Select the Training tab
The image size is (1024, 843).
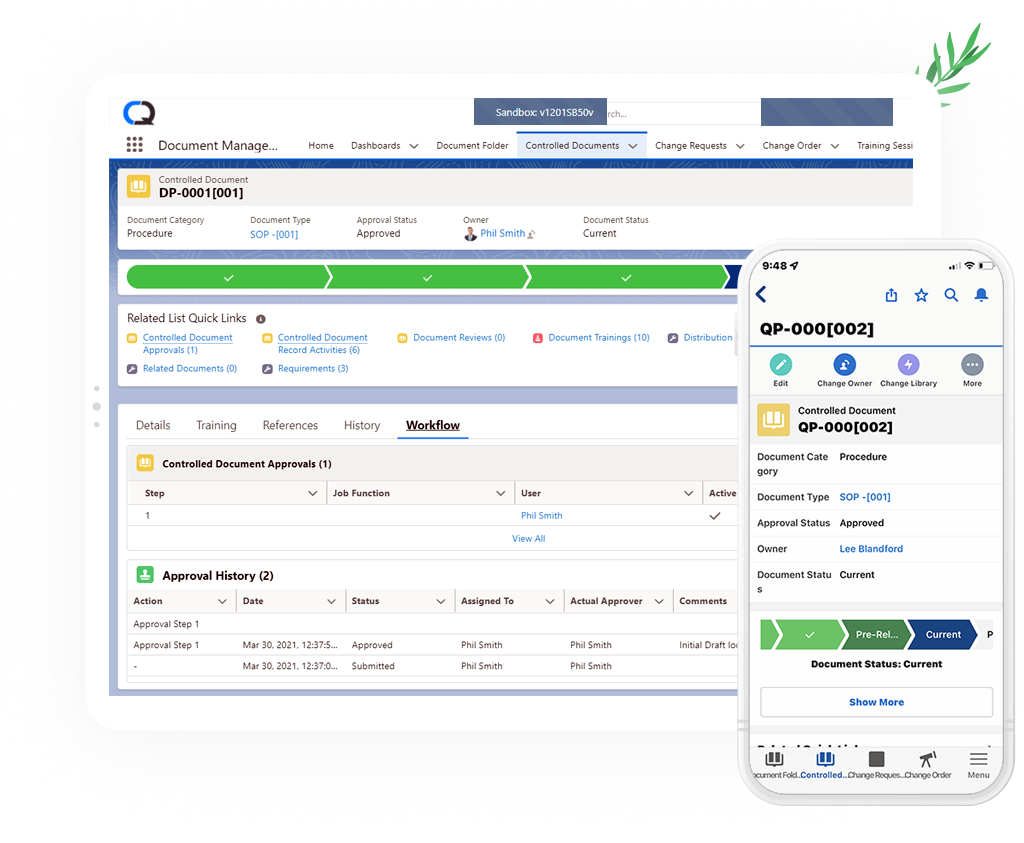[216, 425]
